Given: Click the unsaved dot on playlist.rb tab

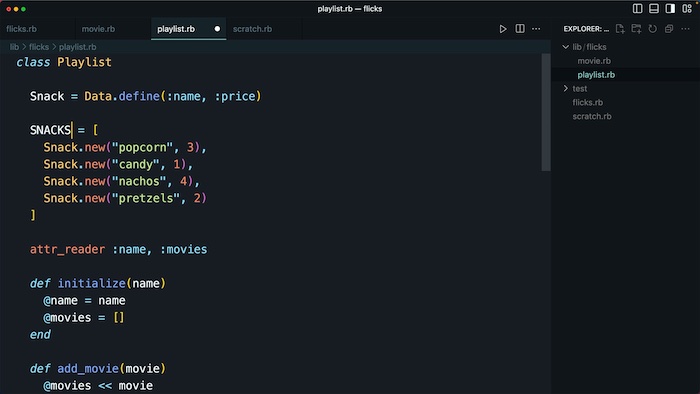Looking at the screenshot, I should click(217, 29).
